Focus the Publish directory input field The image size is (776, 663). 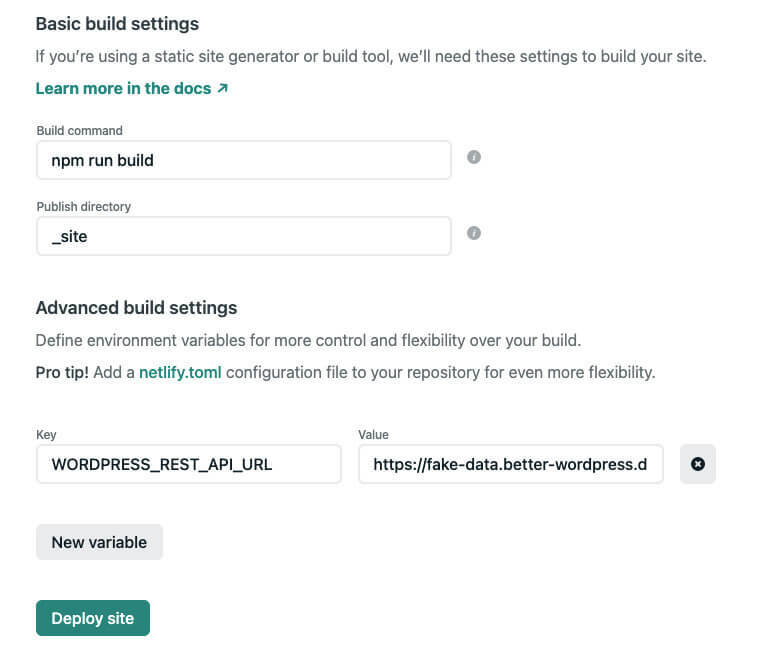tap(243, 237)
